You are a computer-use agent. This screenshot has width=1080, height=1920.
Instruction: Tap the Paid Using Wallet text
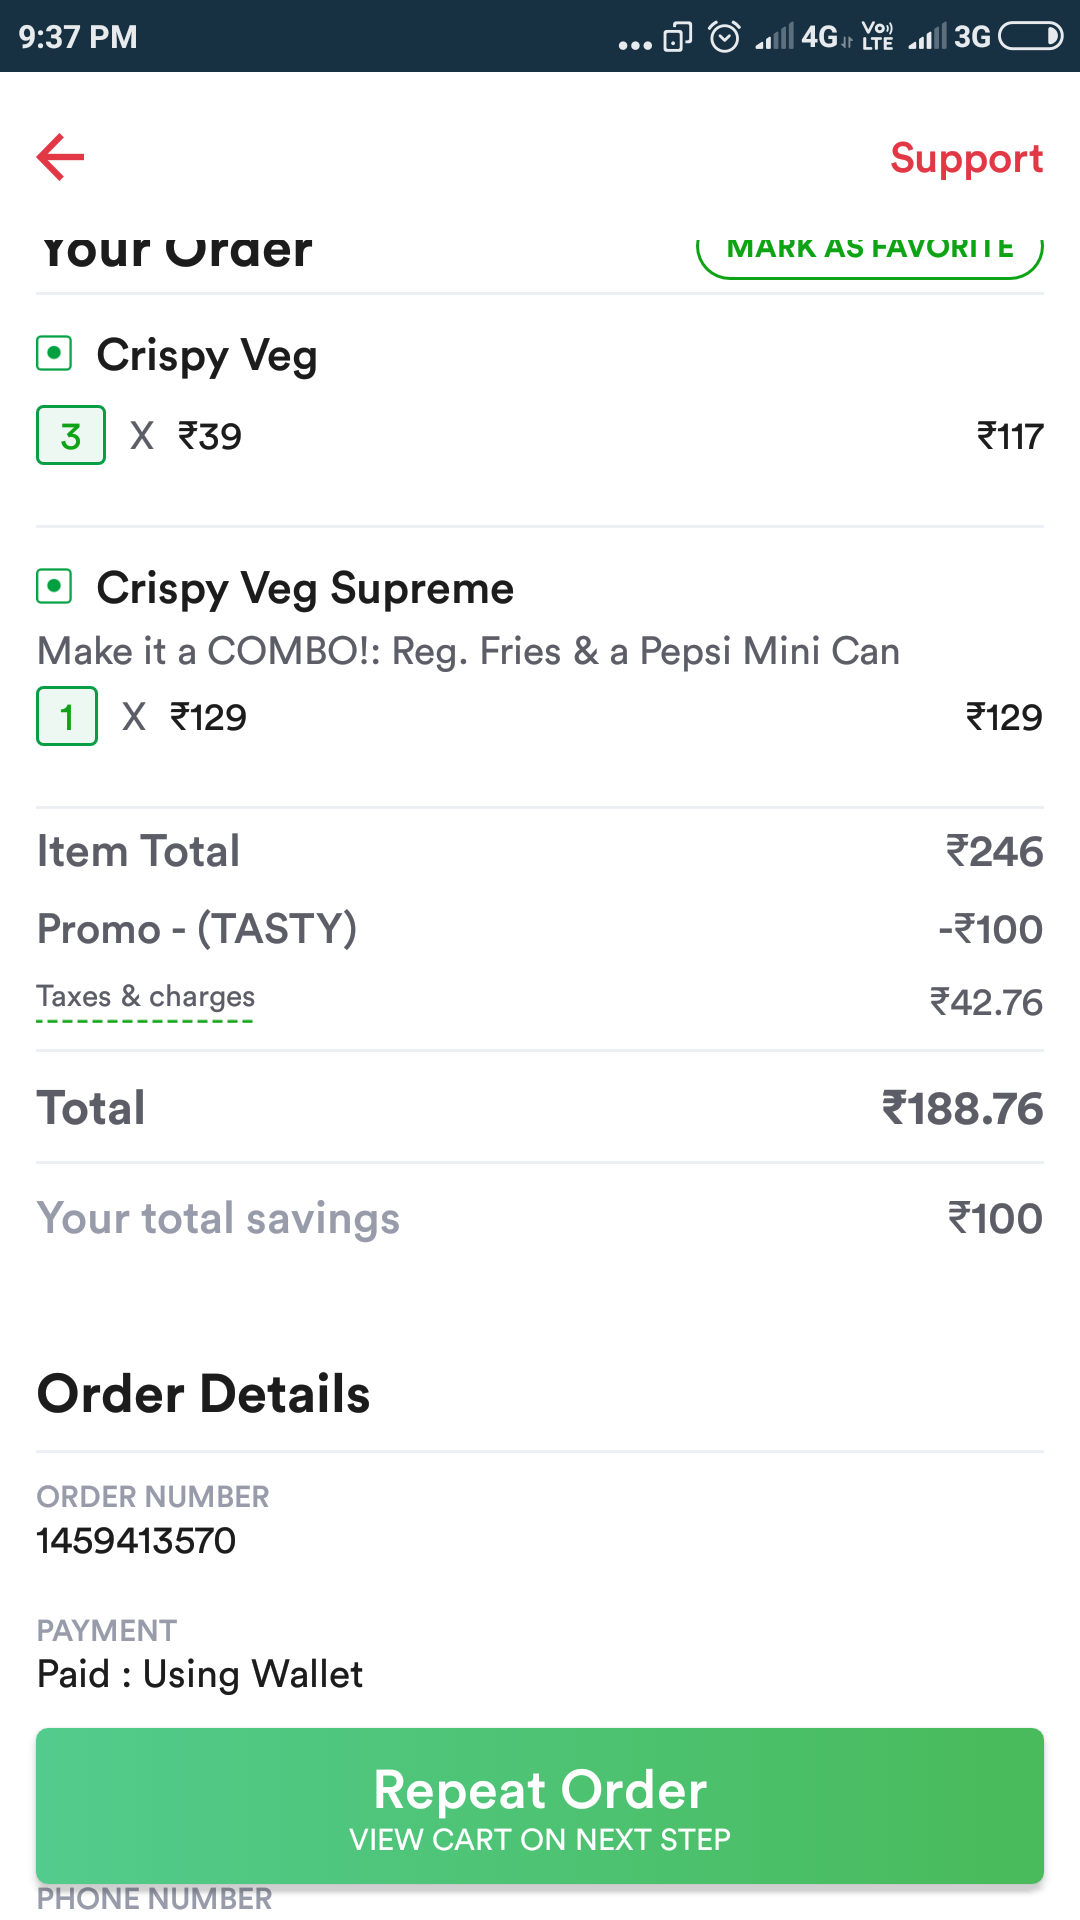(x=200, y=1674)
